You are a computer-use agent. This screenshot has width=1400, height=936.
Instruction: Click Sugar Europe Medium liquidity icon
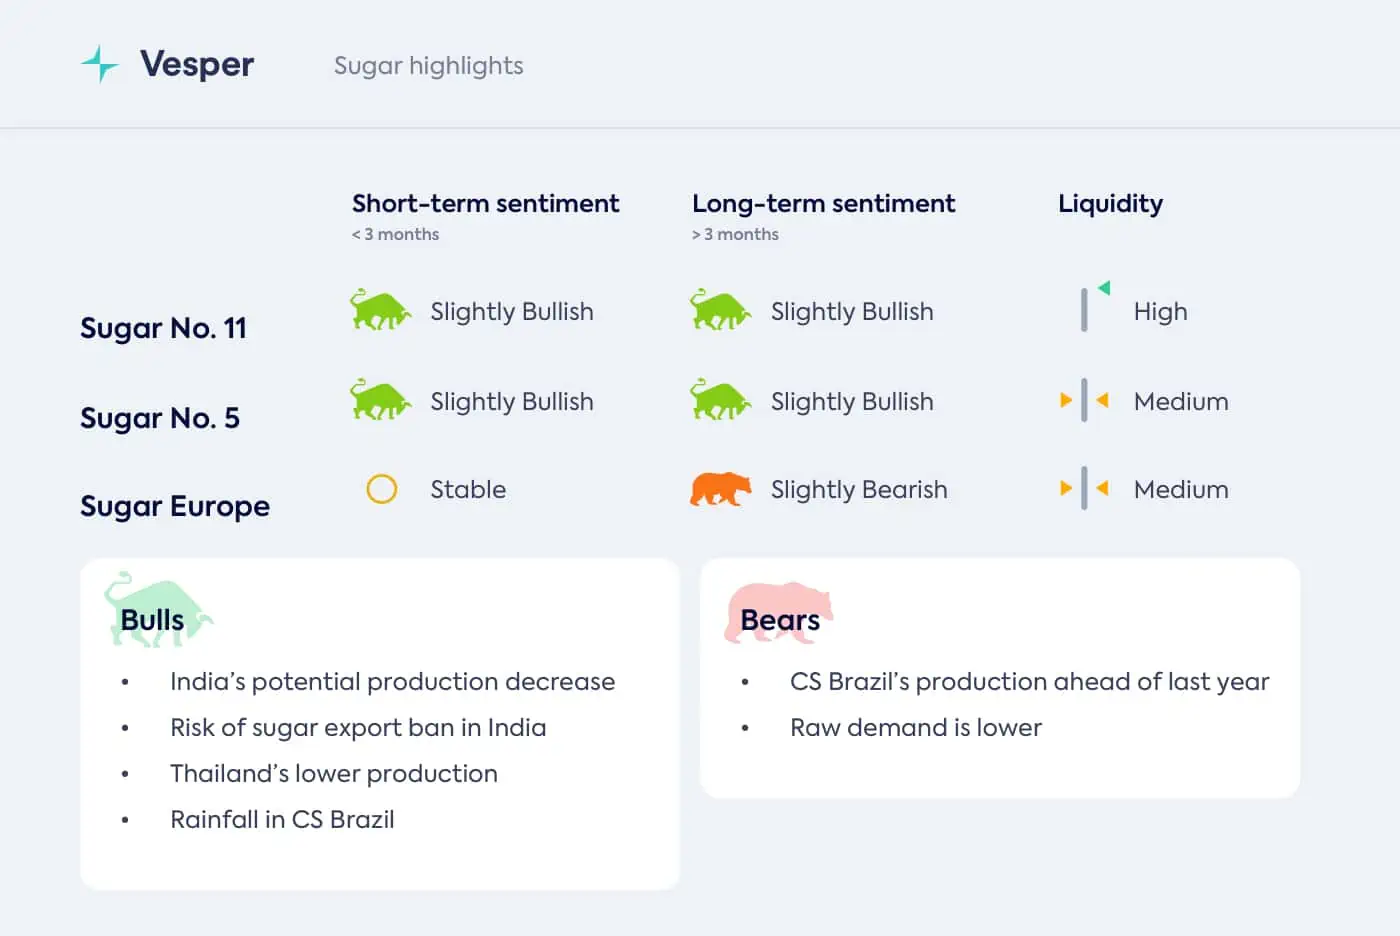(x=1084, y=489)
